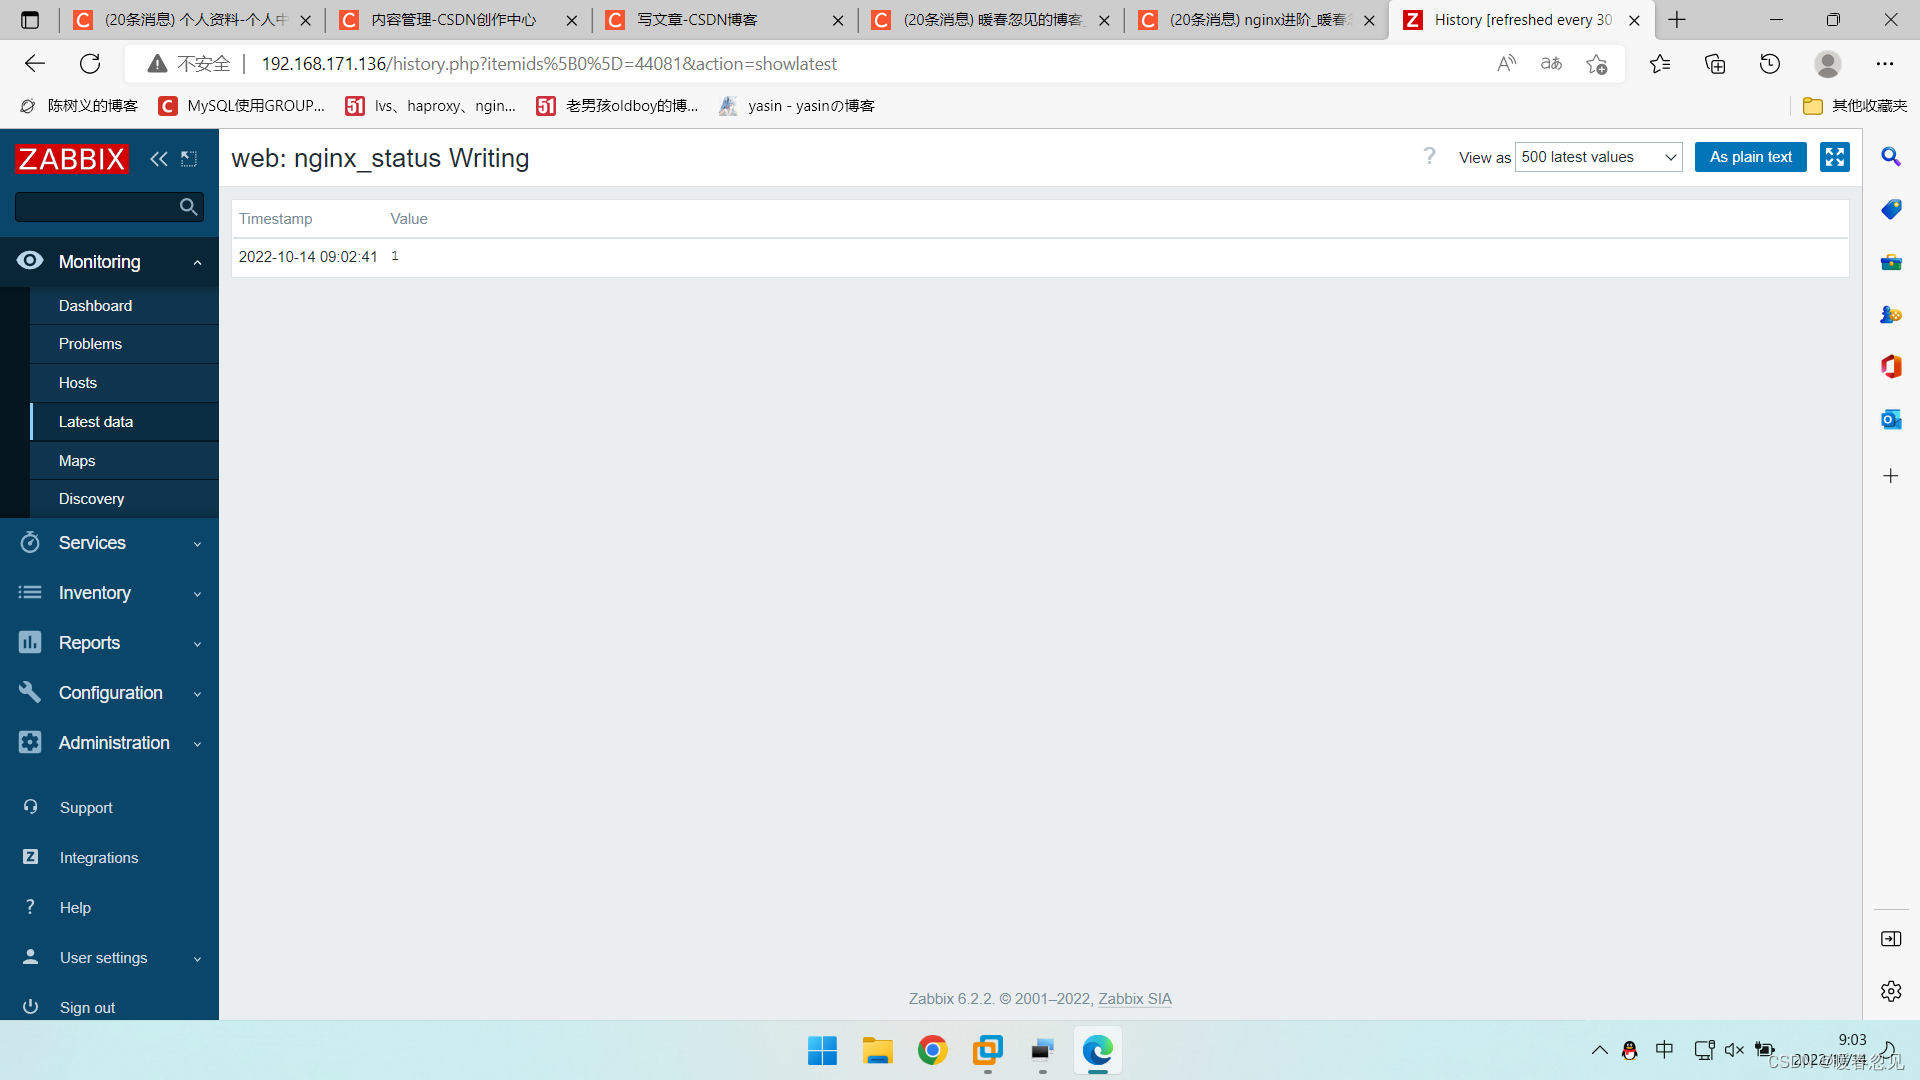Screen dimensions: 1920x1080
Task: Open the 500 latest values dropdown
Action: [1598, 157]
